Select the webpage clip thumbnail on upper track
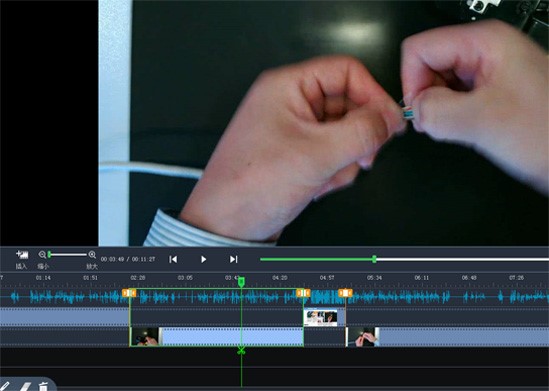Image resolution: width=549 pixels, height=391 pixels. point(320,317)
